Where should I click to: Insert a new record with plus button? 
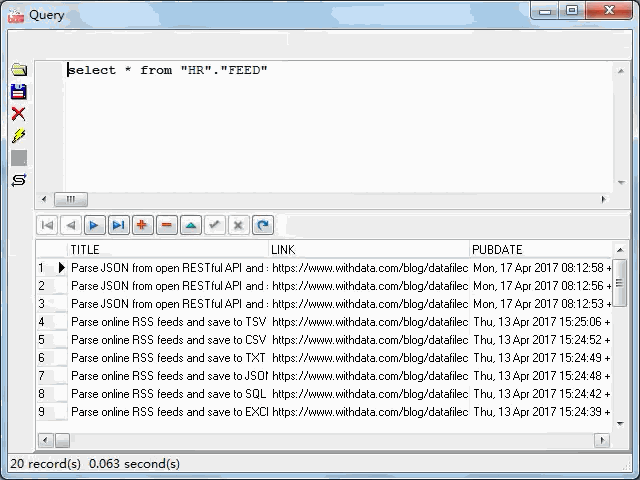tap(143, 225)
